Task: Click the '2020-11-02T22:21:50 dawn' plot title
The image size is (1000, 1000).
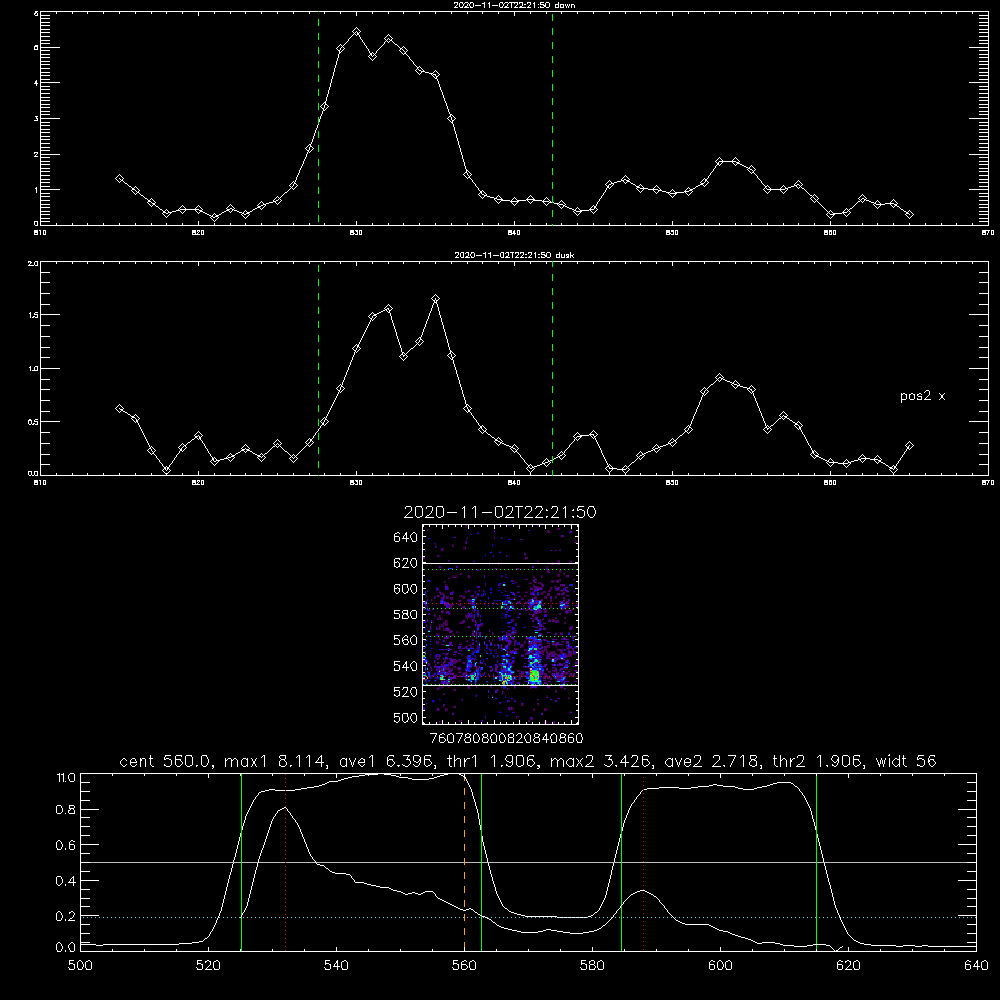Action: click(514, 5)
